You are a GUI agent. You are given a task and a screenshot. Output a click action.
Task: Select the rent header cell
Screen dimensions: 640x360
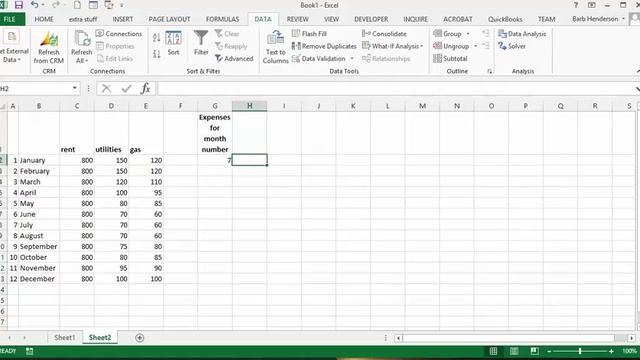click(x=77, y=133)
